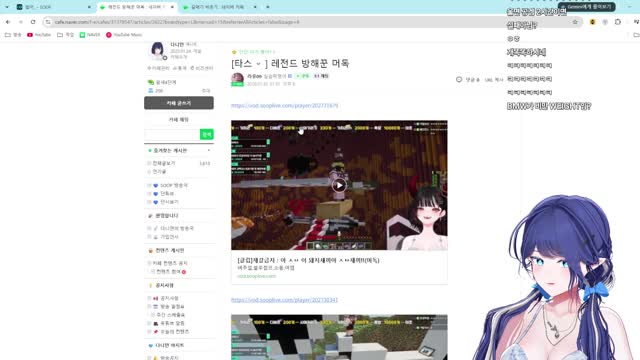
Task: Open the first vod.sooplive.com player link
Action: (284, 106)
